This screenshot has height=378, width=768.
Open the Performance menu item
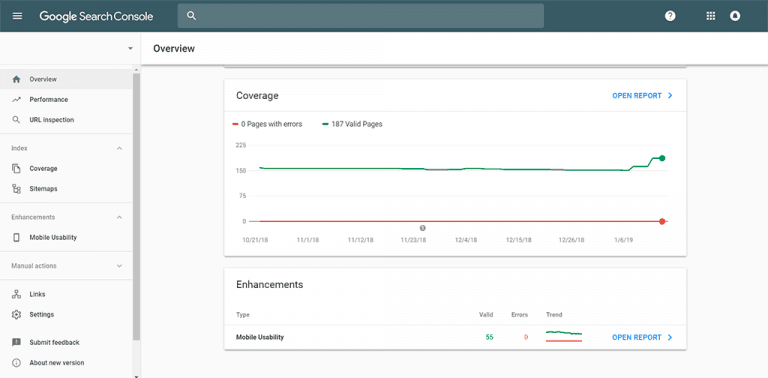[66, 99]
